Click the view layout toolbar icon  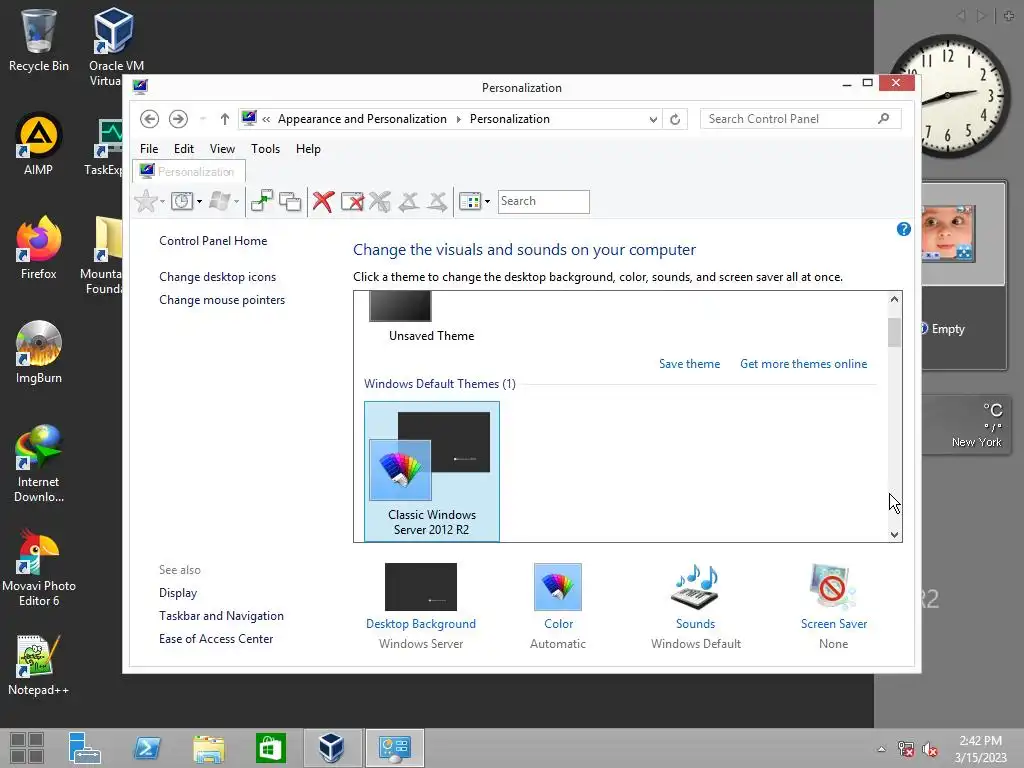470,201
